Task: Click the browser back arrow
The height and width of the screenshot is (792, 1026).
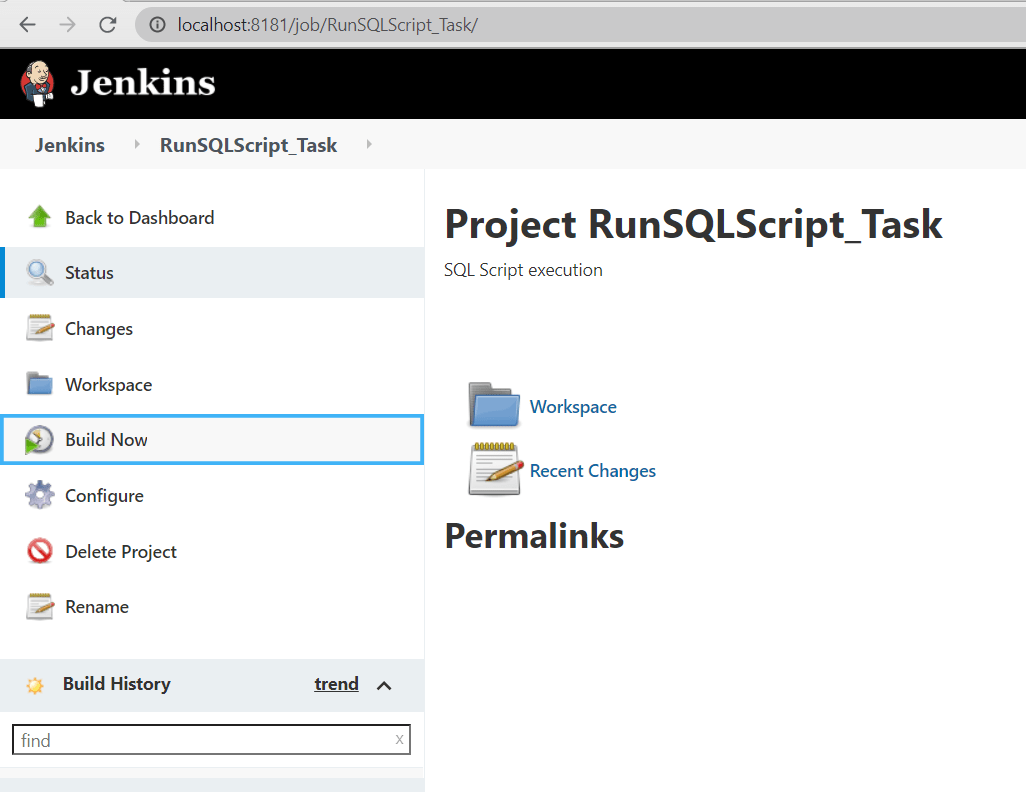Action: click(x=27, y=25)
